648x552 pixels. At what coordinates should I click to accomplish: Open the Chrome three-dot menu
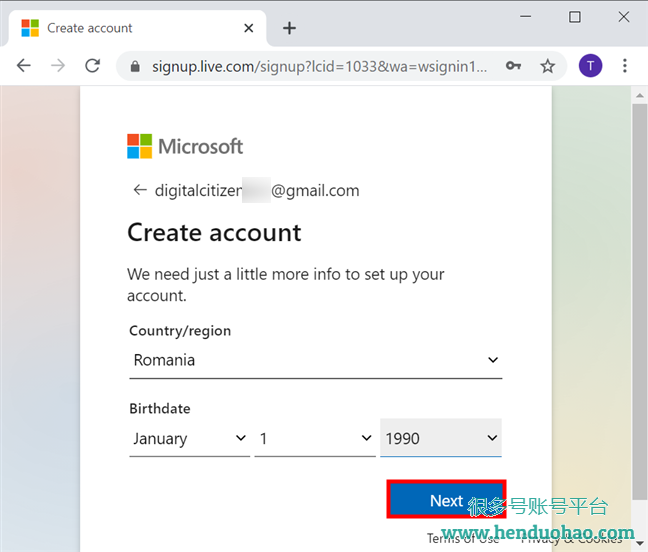coord(625,66)
